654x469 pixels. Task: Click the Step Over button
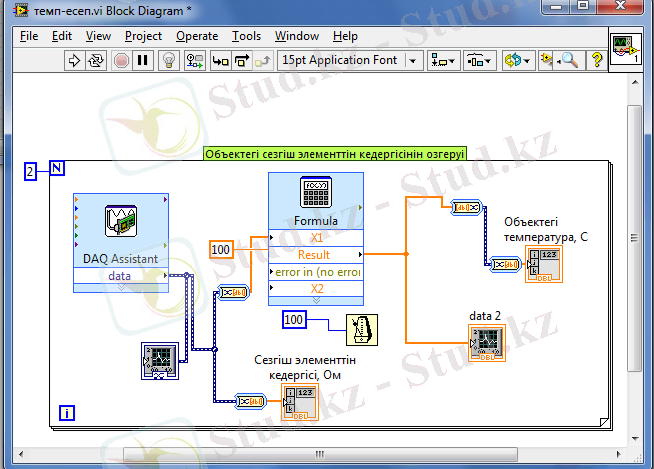241,60
